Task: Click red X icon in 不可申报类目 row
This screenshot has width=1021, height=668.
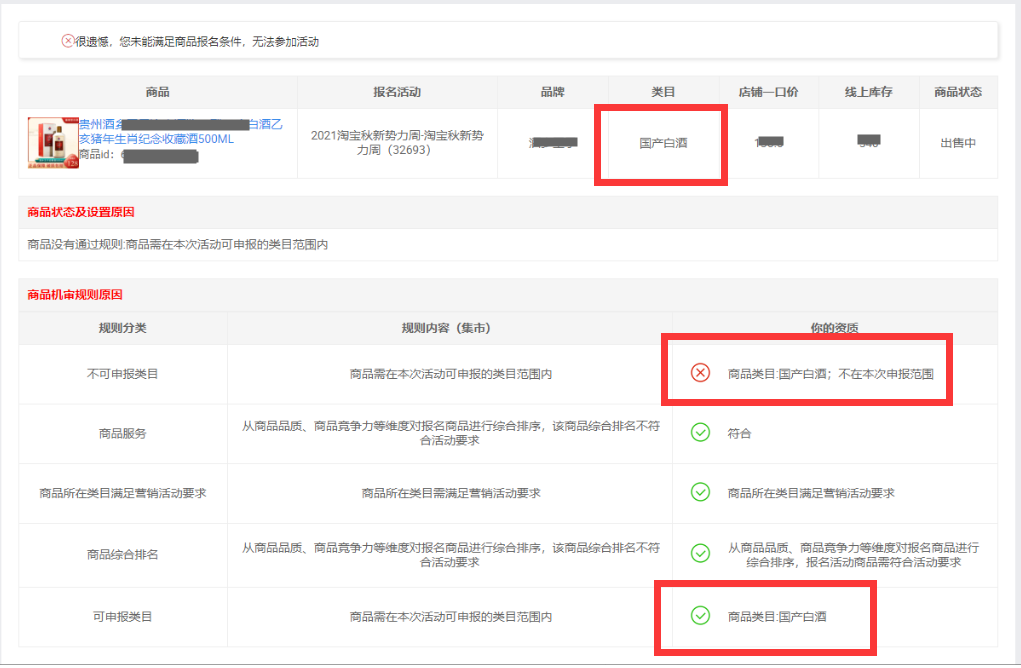Action: (x=701, y=373)
